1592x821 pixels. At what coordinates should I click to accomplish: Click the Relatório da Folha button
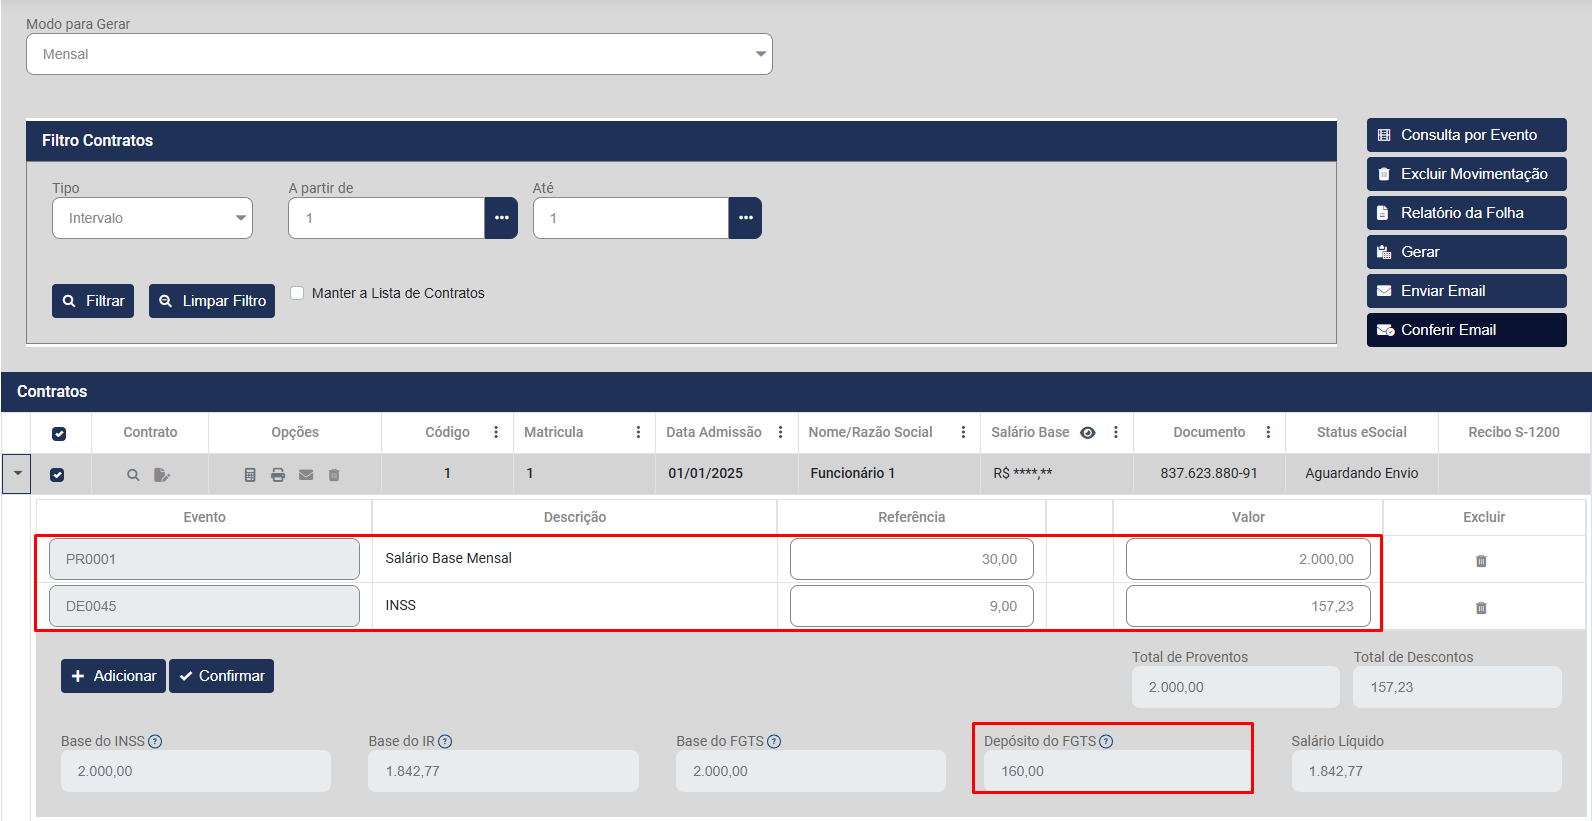pyautogui.click(x=1466, y=213)
